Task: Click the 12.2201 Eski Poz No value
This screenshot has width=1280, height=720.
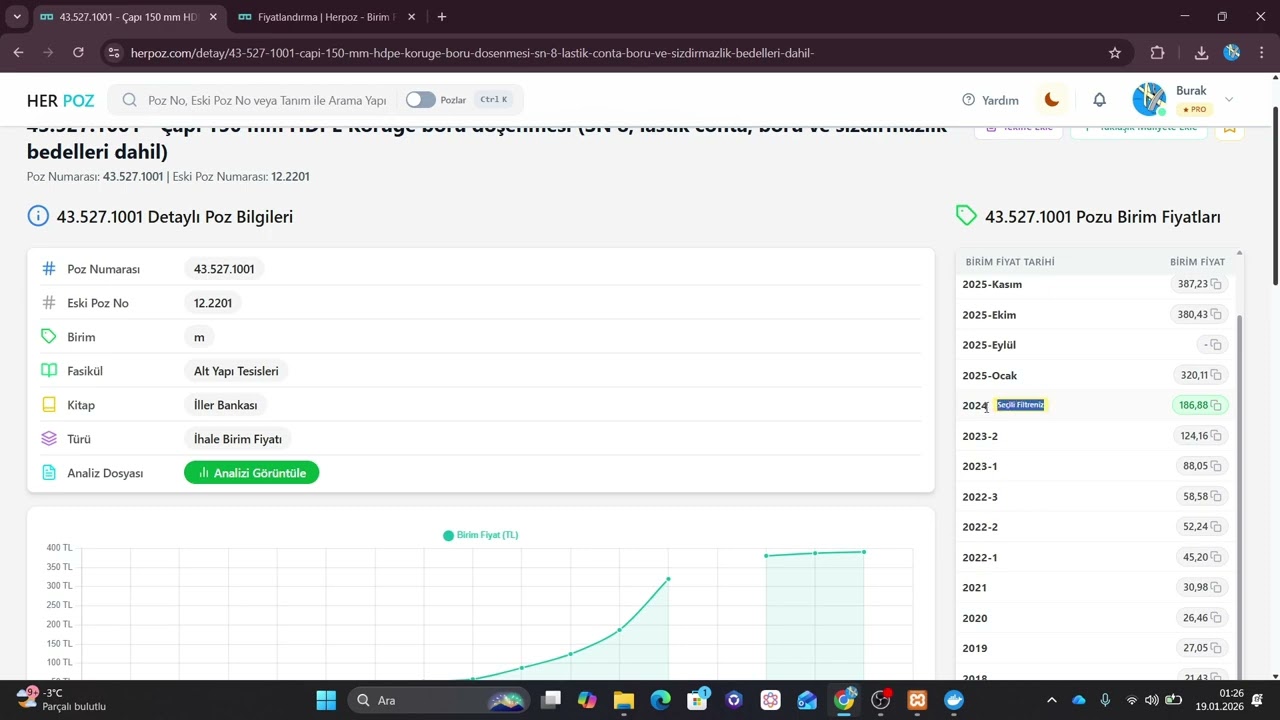Action: pos(213,303)
